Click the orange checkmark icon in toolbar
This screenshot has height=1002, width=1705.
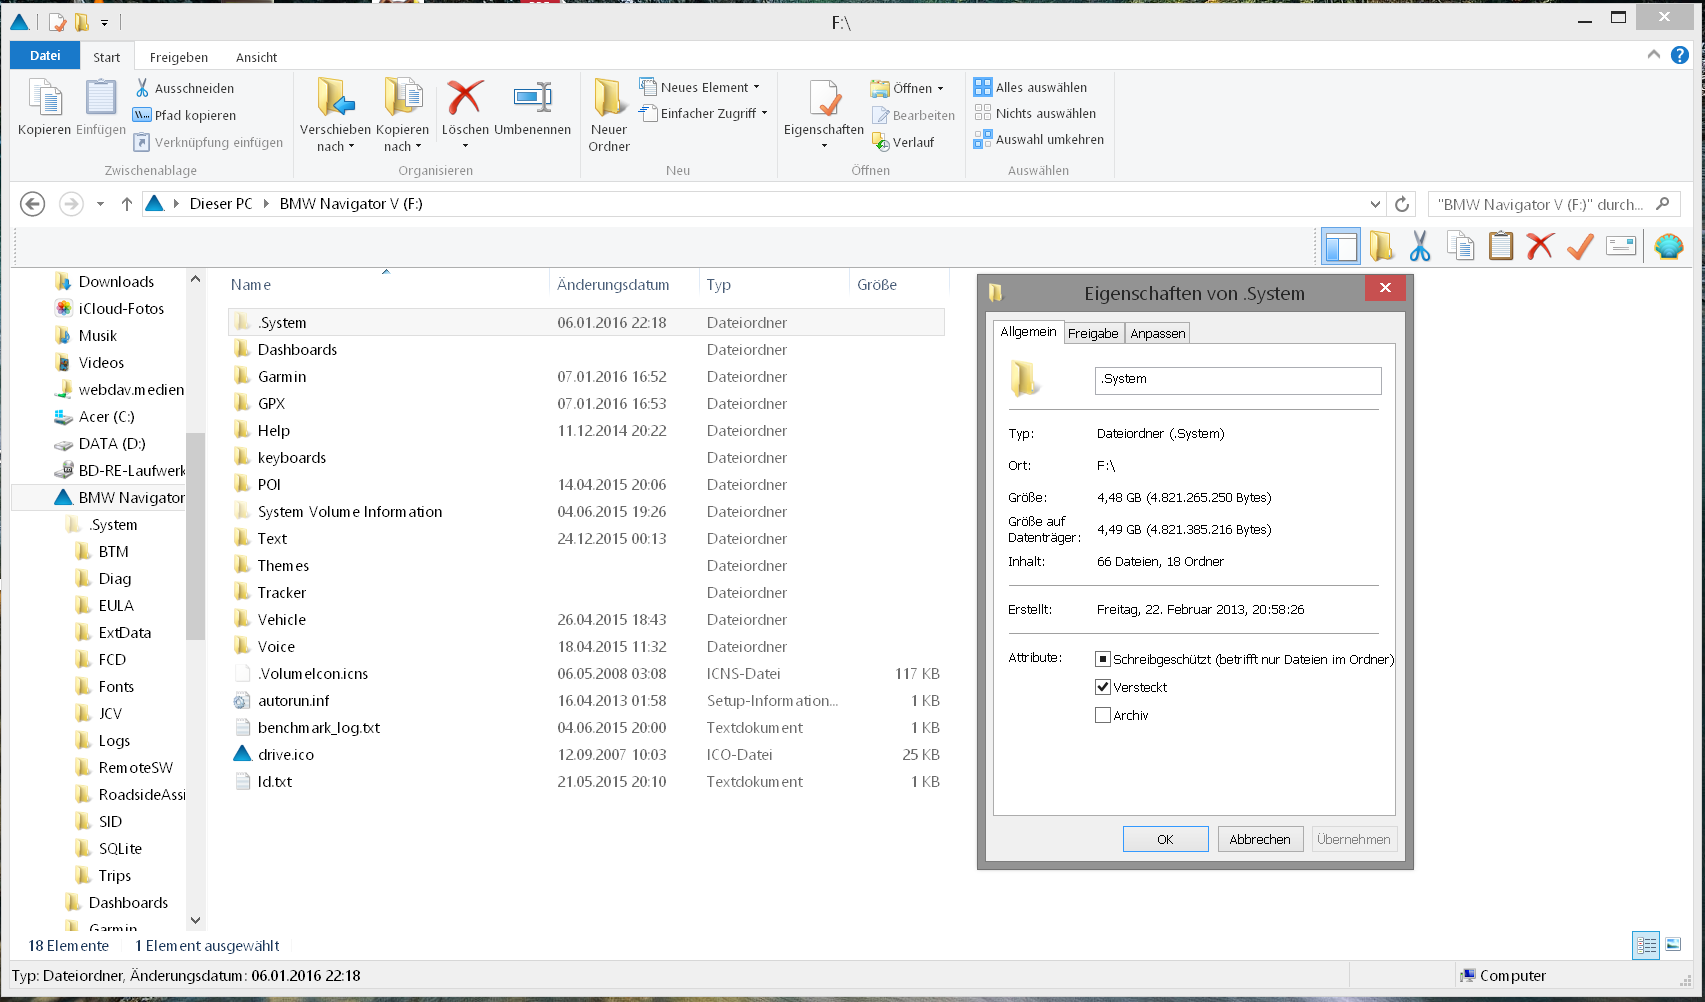[x=1580, y=246]
